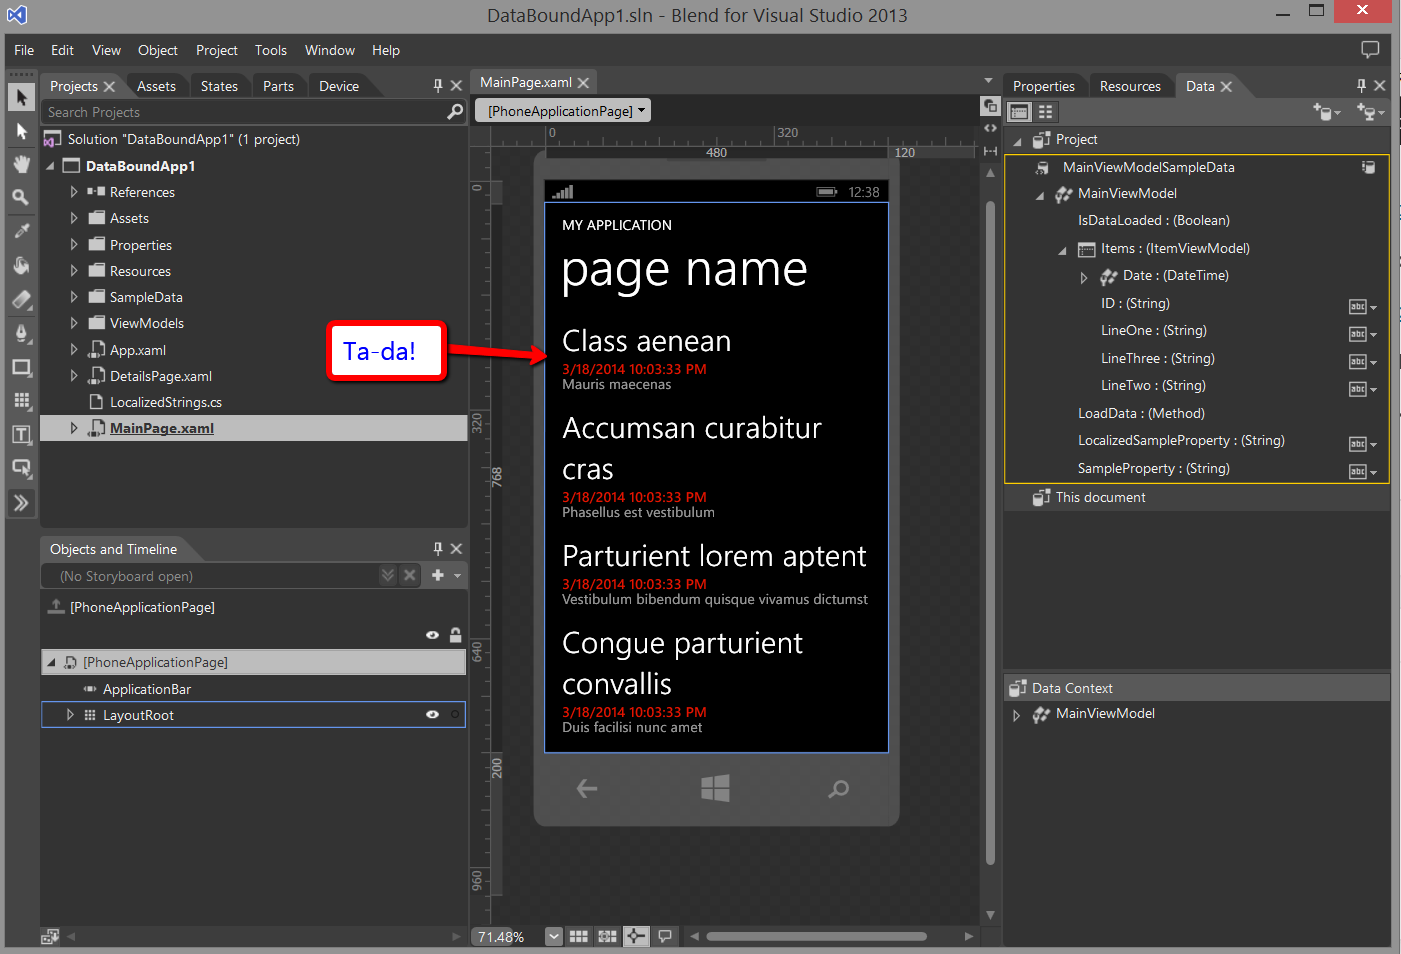Select the Pan hand tool
Viewport: 1401px width, 954px height.
pyautogui.click(x=21, y=164)
